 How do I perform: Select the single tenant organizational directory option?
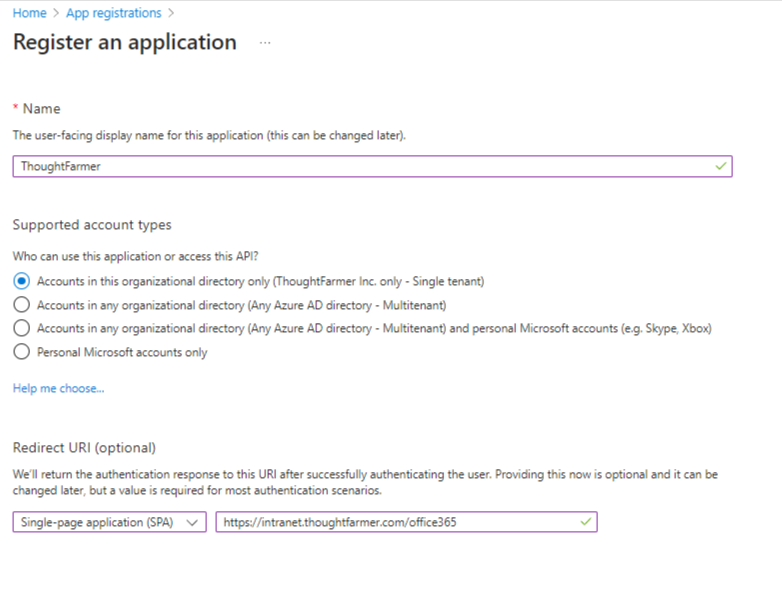click(x=21, y=281)
